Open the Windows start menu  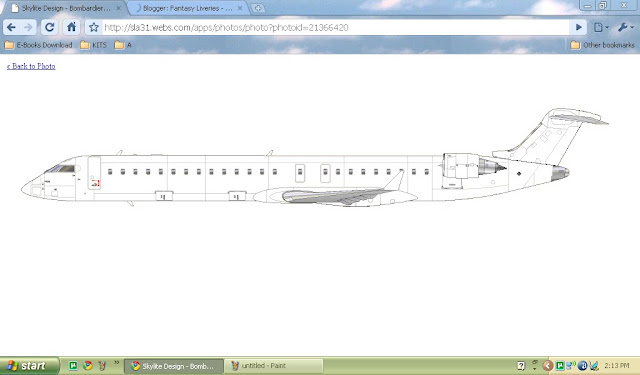pyautogui.click(x=29, y=366)
